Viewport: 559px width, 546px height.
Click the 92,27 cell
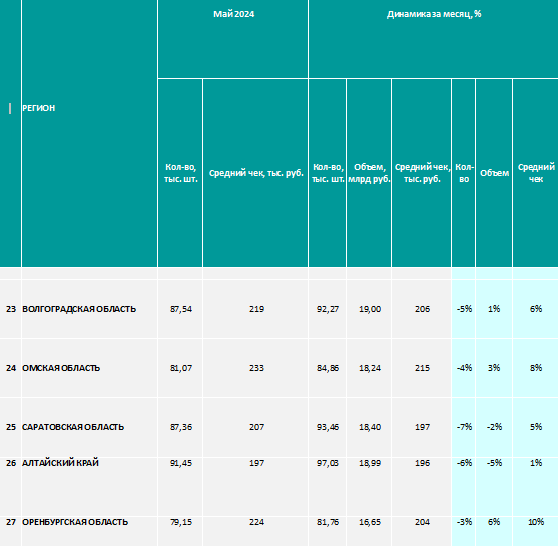(x=328, y=309)
